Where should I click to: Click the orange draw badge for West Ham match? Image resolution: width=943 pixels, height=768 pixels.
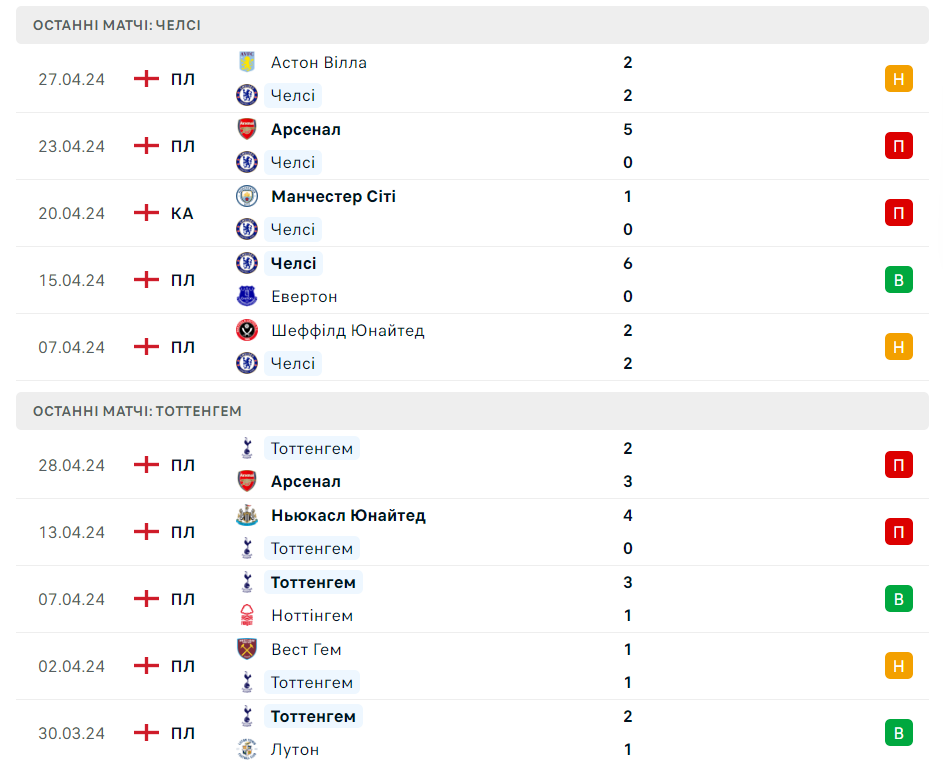point(898,666)
